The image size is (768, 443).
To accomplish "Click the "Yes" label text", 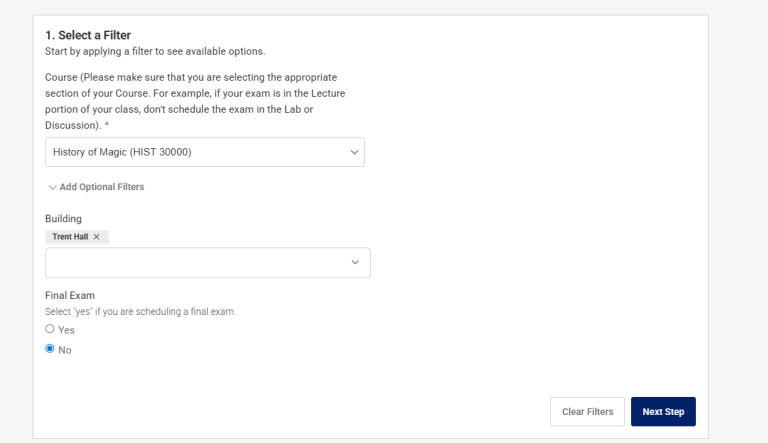I will click(67, 330).
